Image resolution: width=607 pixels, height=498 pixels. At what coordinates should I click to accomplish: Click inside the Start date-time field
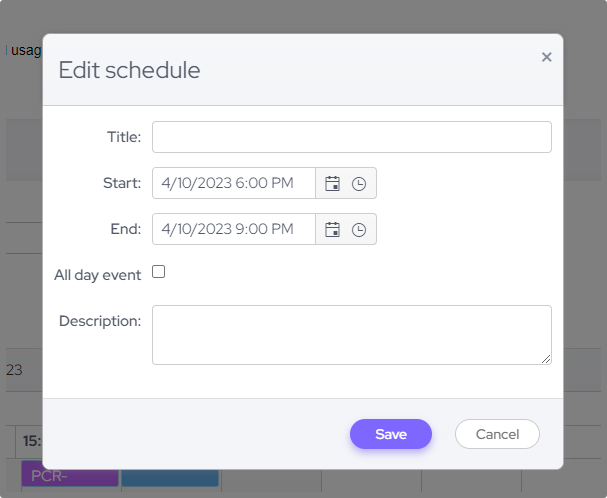pos(234,184)
